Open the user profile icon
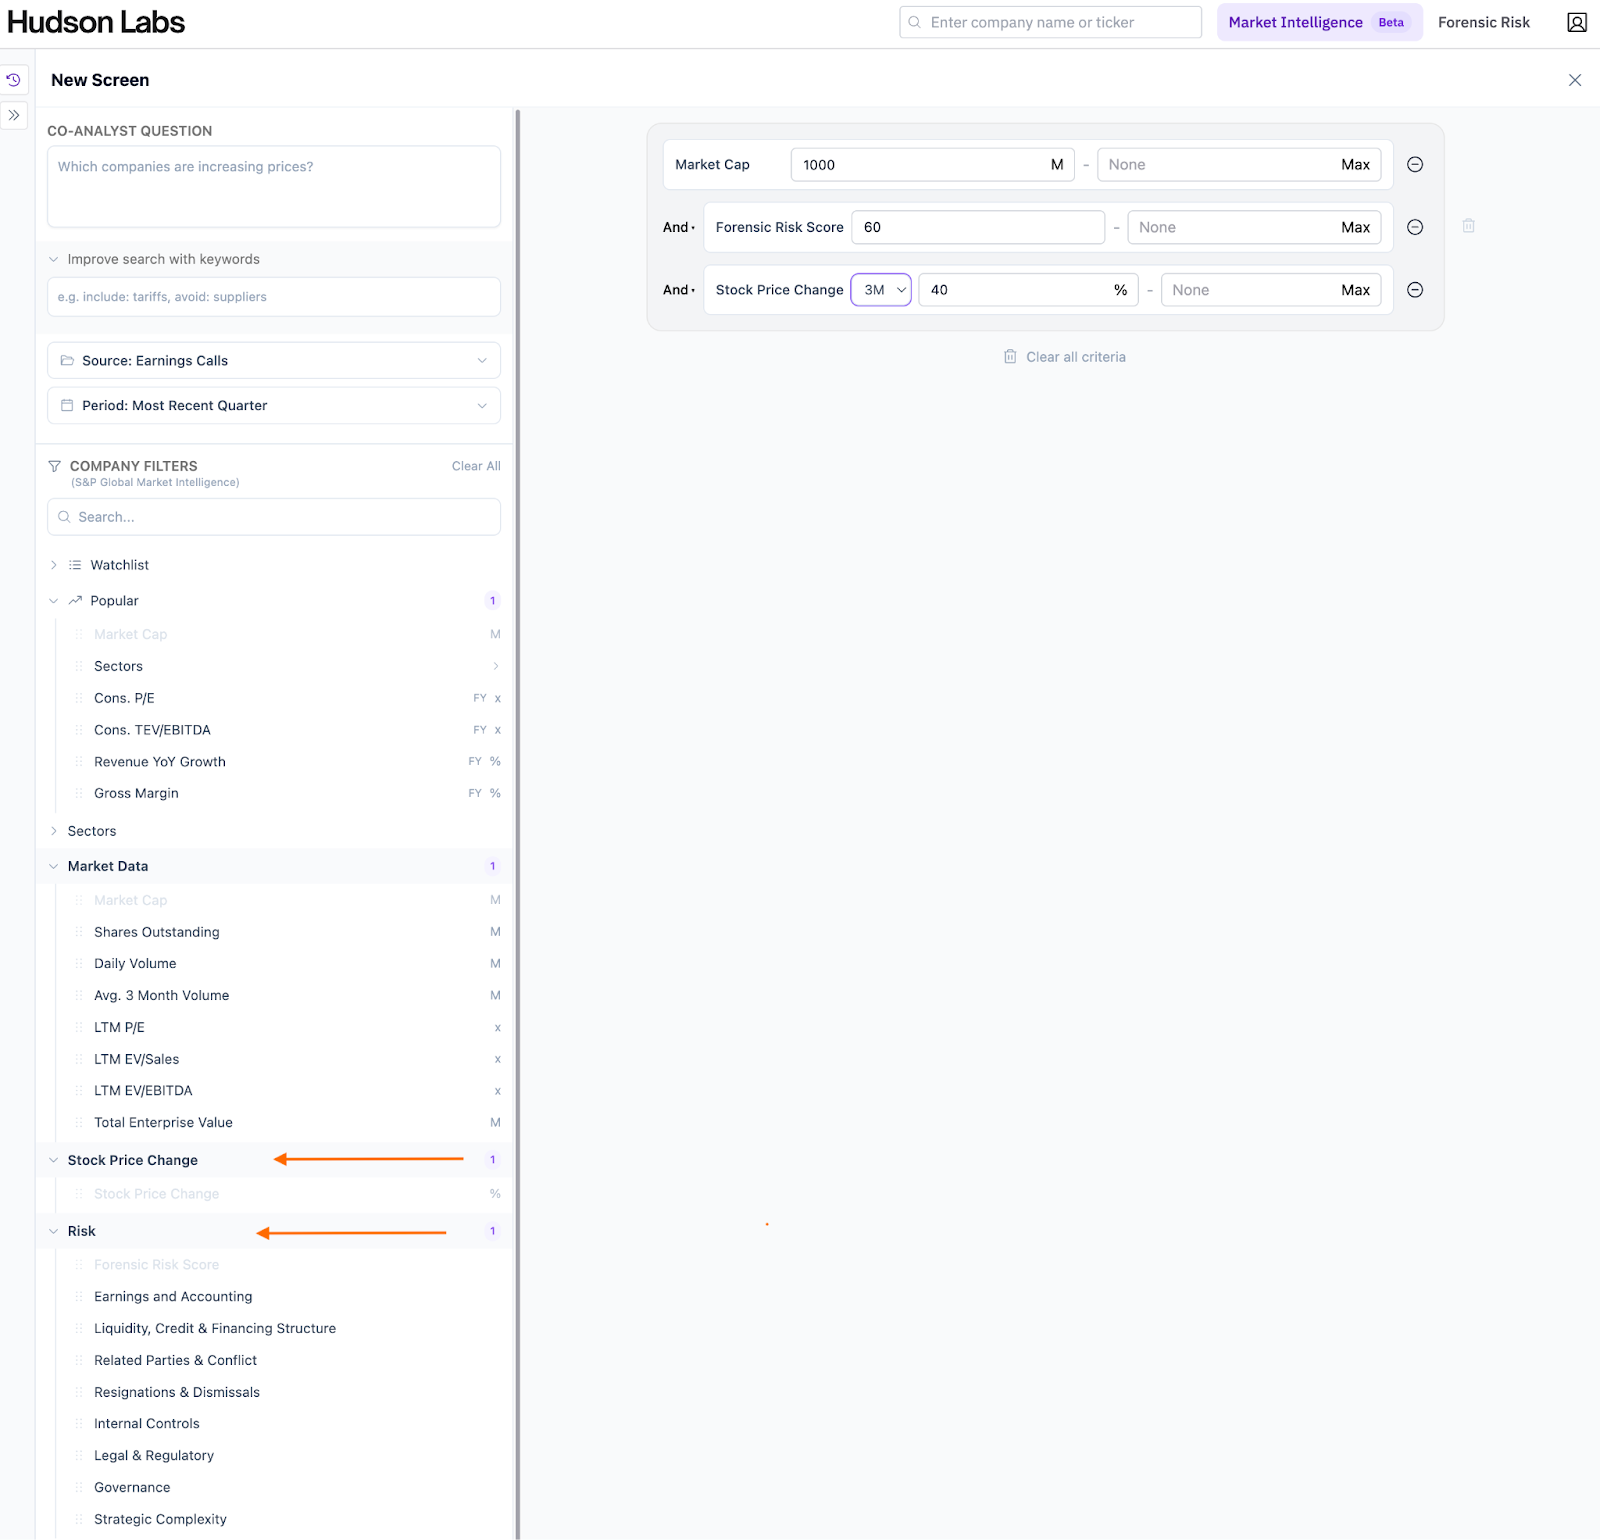The width and height of the screenshot is (1600, 1540). pos(1576,23)
